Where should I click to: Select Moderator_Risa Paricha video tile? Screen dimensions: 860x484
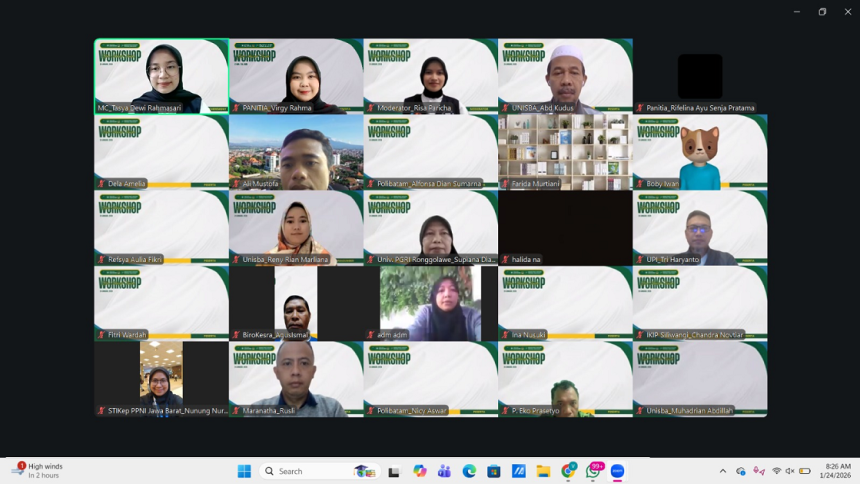coord(431,76)
